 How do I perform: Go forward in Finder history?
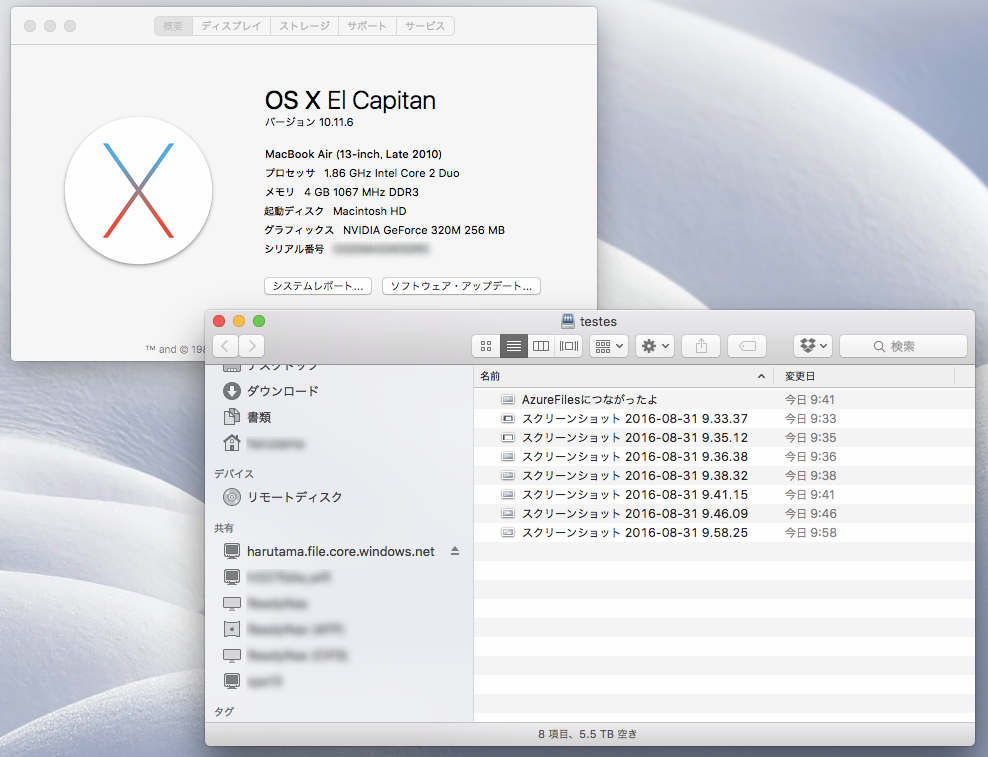coord(252,346)
